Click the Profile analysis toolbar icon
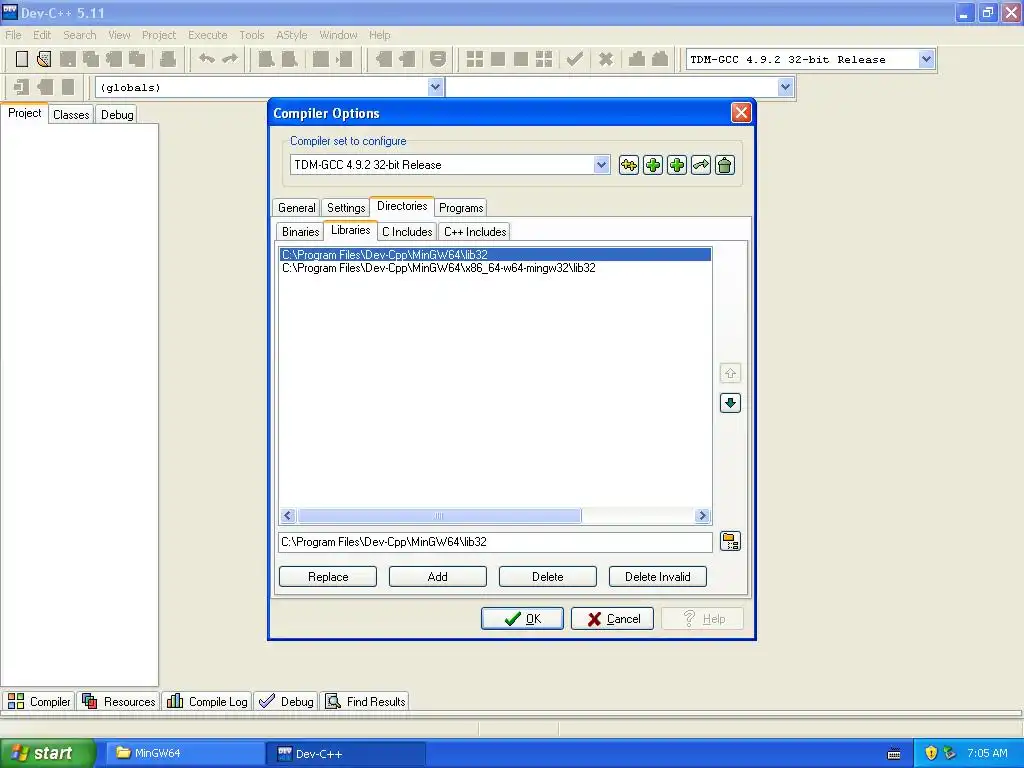 pos(637,59)
